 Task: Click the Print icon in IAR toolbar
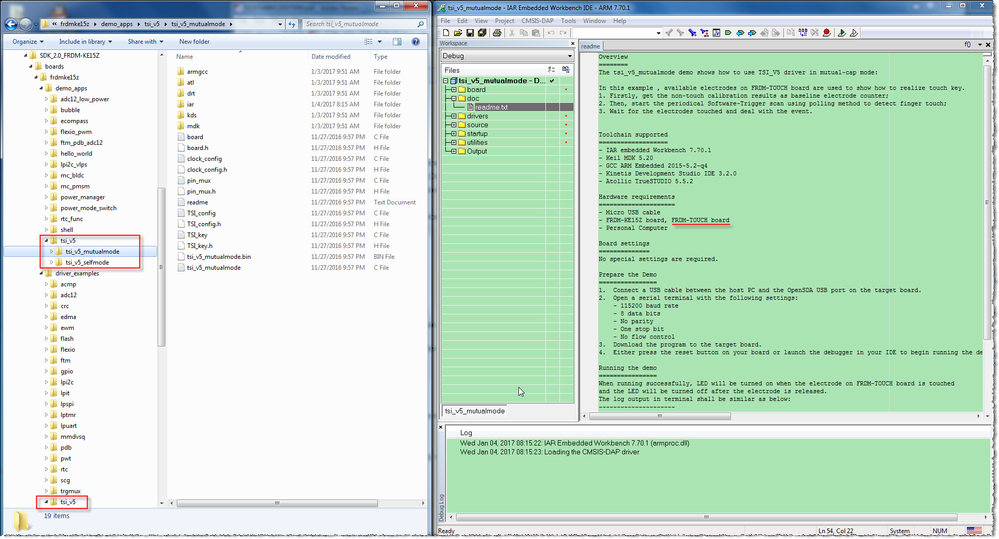(x=497, y=32)
